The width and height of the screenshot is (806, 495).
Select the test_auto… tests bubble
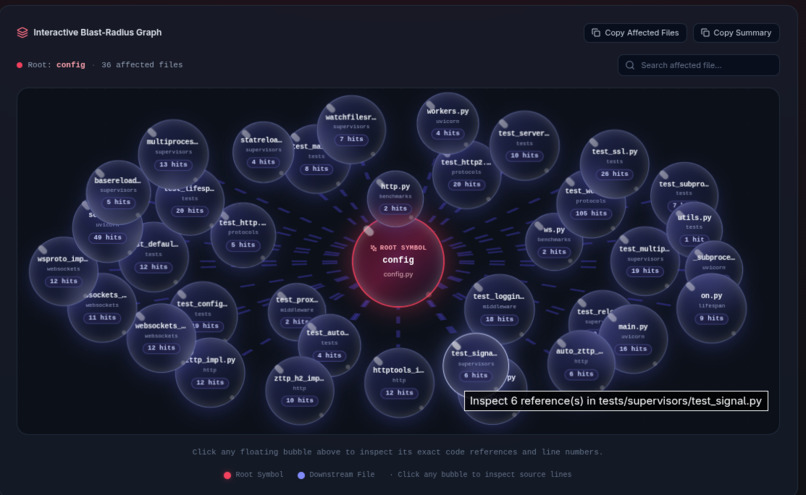click(x=329, y=345)
